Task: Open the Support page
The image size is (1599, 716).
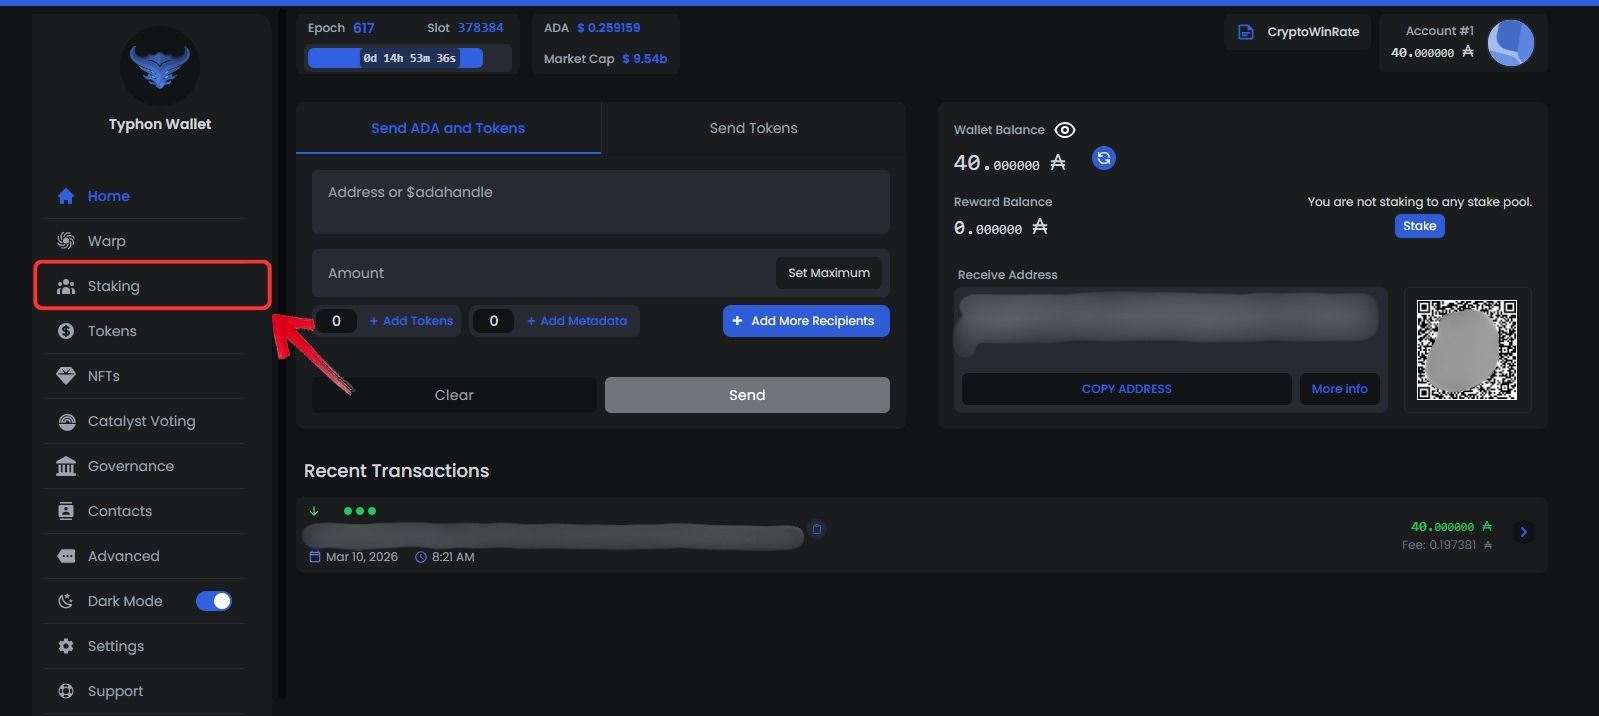Action: (x=144, y=691)
